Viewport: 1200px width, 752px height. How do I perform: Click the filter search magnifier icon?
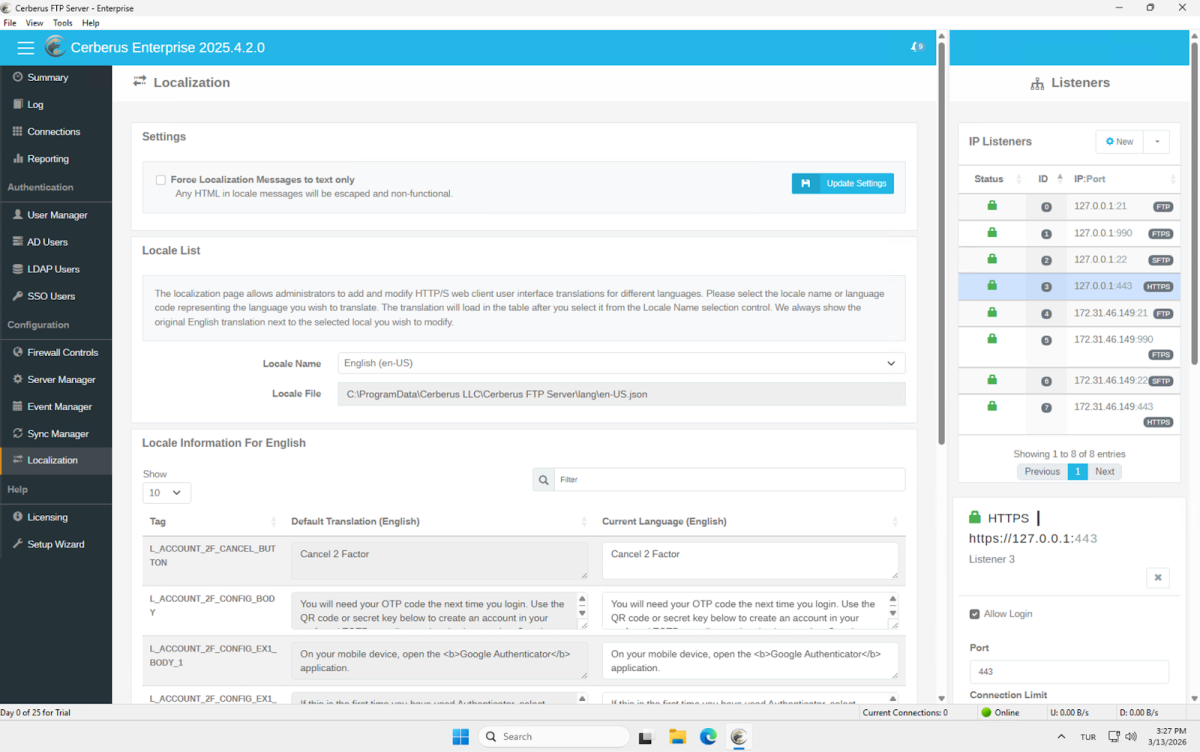(543, 480)
